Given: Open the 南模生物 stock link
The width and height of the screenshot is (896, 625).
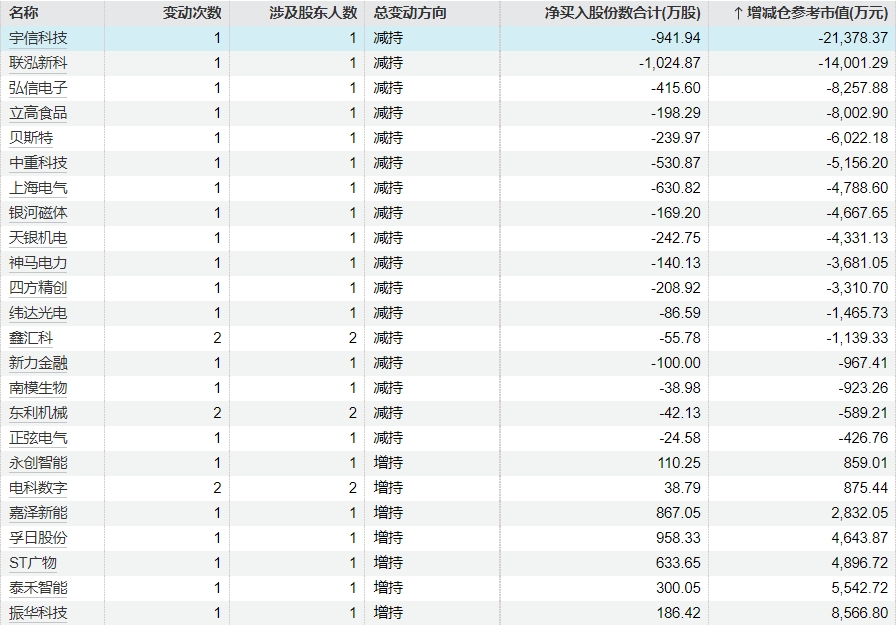Looking at the screenshot, I should coord(38,388).
